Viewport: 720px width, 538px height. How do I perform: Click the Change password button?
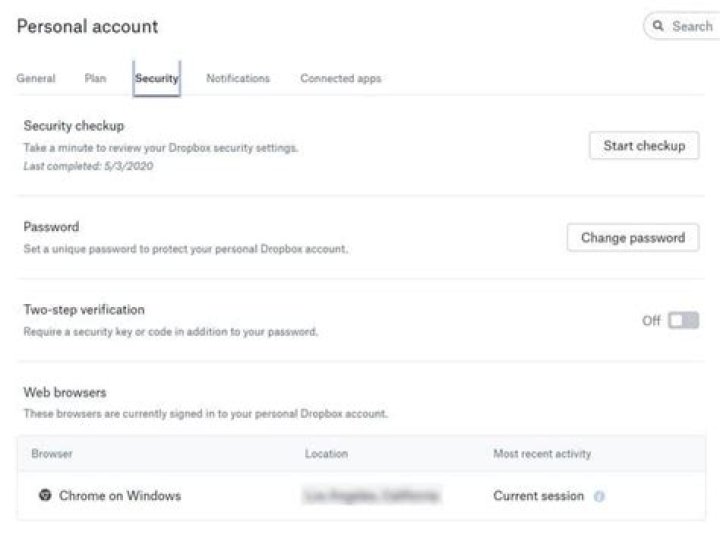coord(632,238)
